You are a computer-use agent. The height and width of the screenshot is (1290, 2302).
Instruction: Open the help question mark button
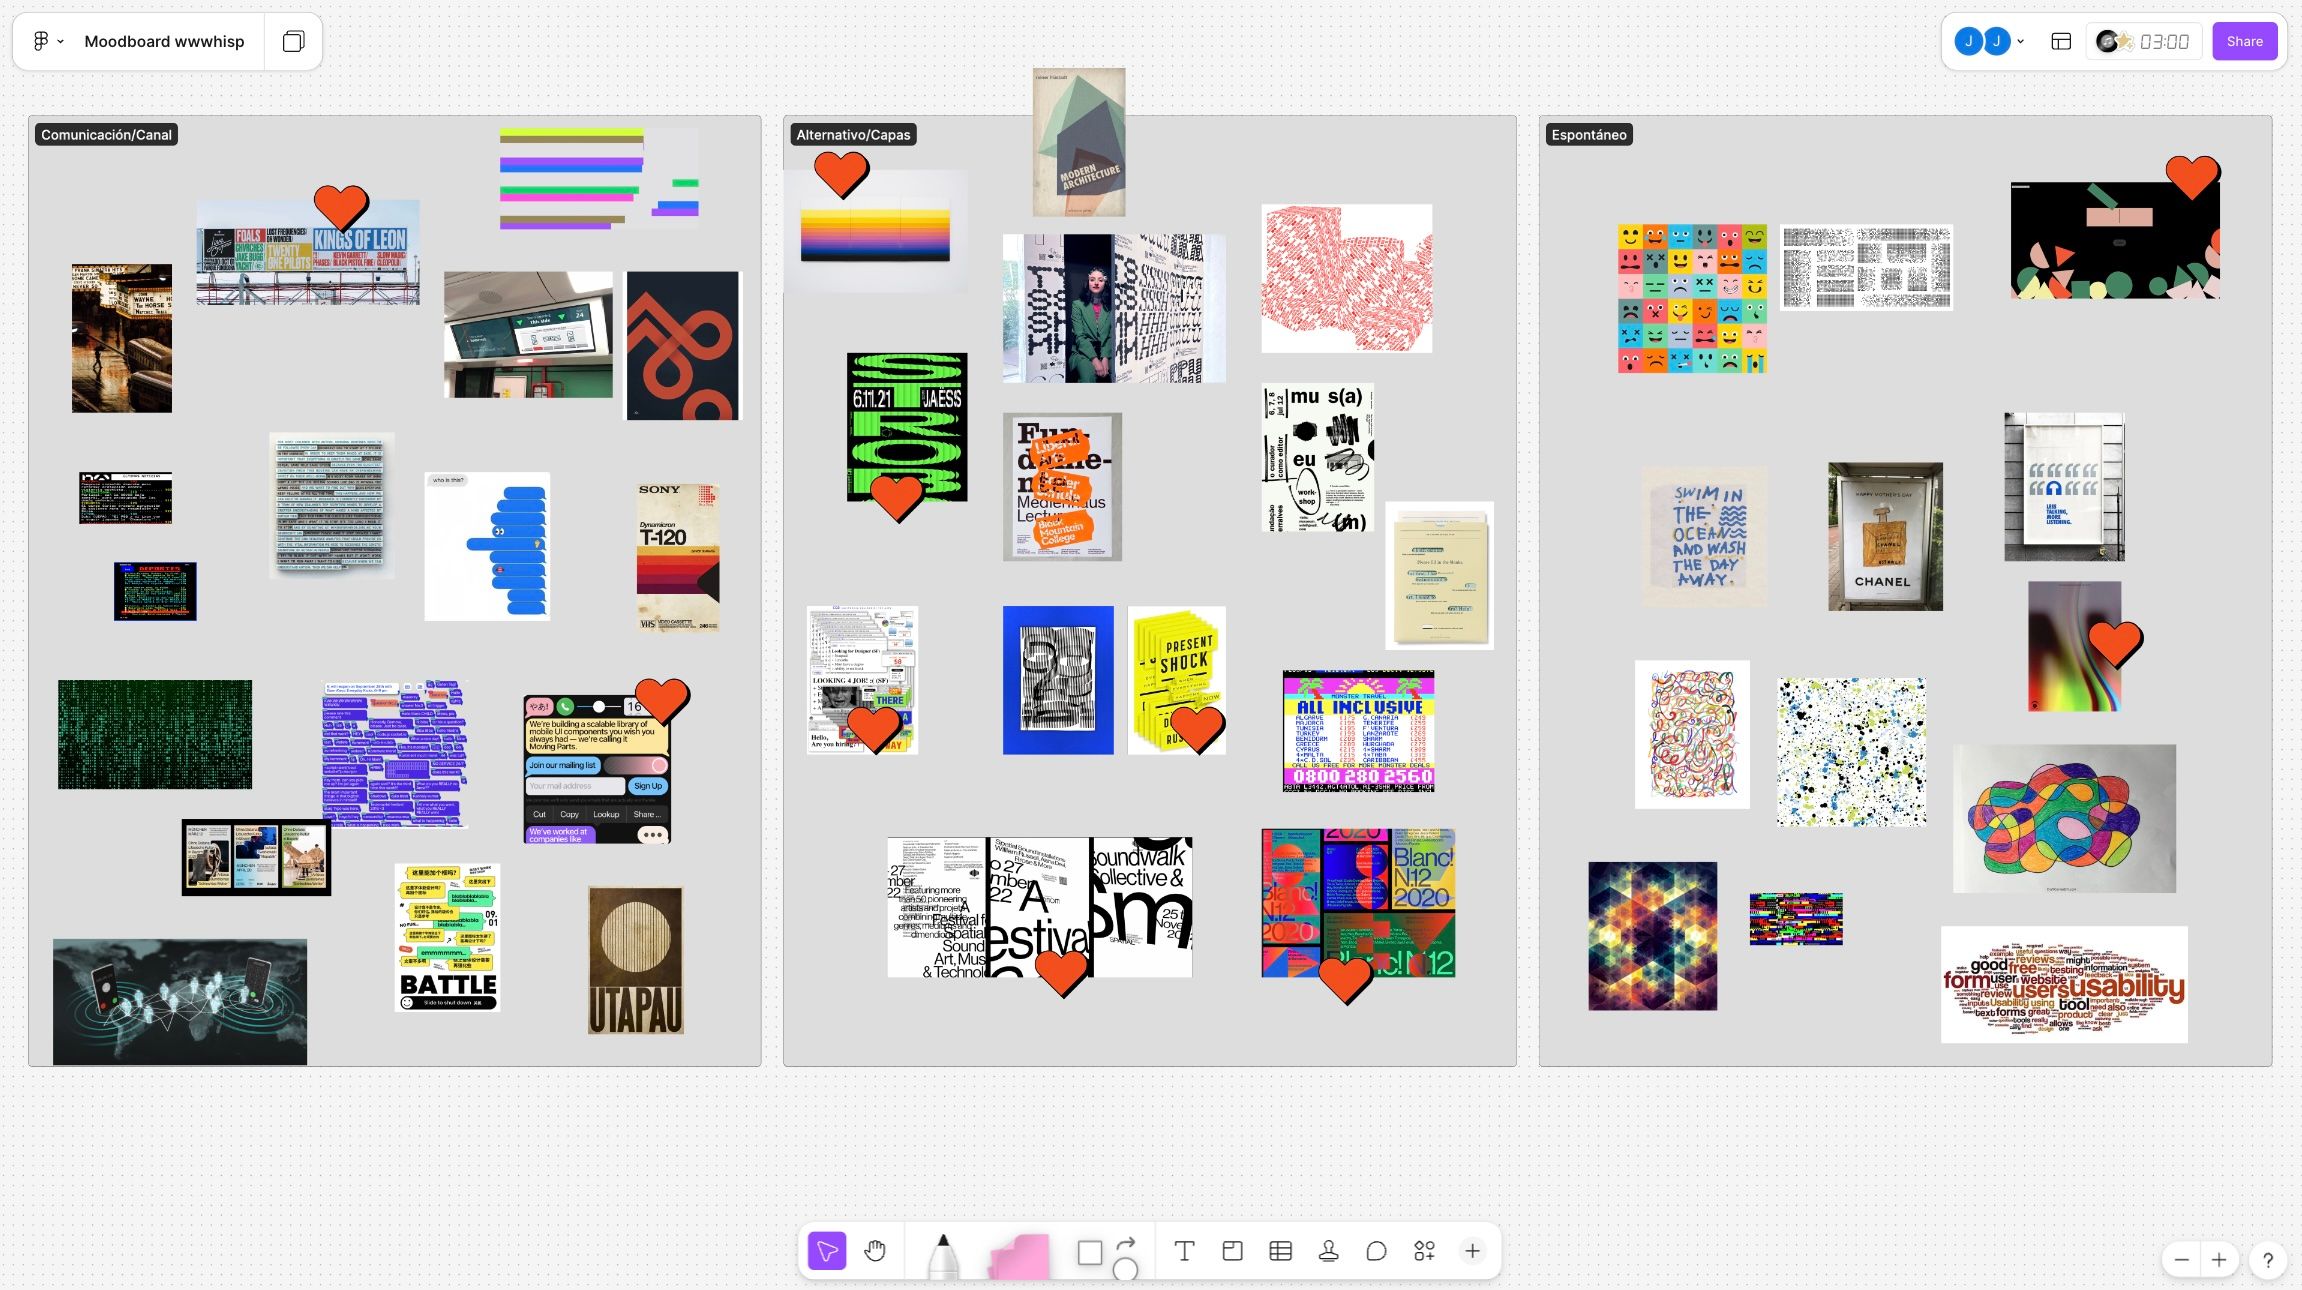[x=2267, y=1260]
